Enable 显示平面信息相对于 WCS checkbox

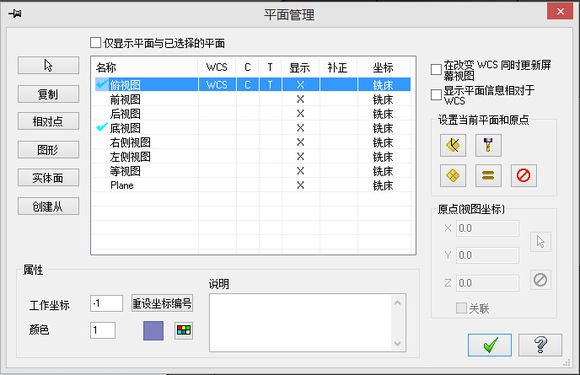coord(436,95)
